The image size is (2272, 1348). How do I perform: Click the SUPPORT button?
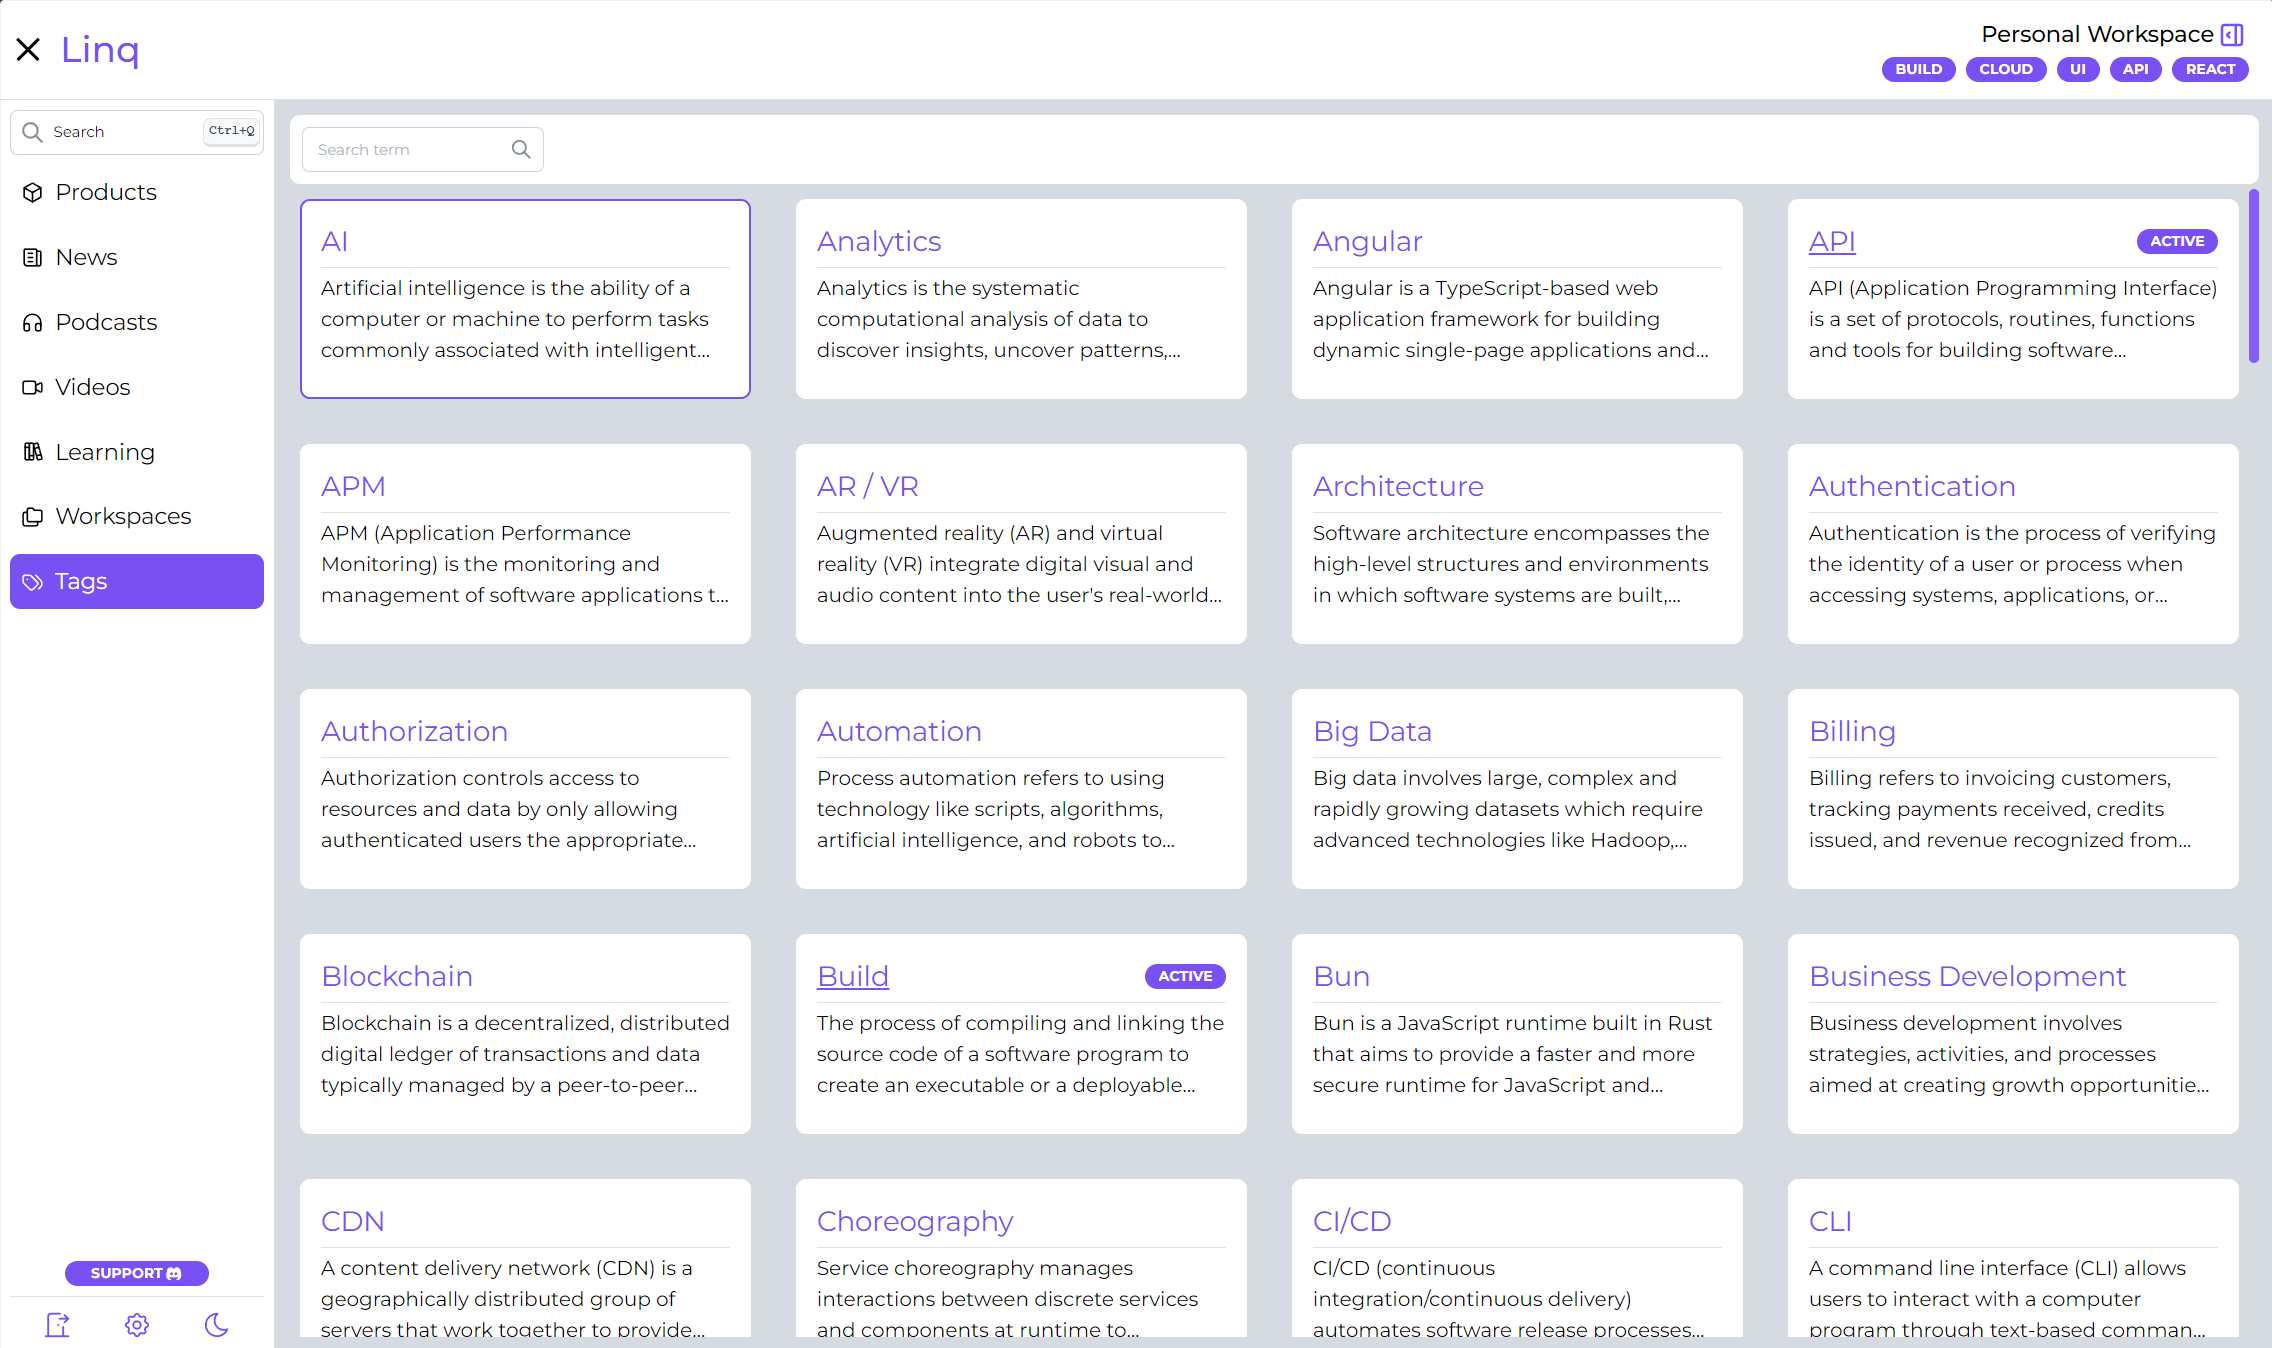(x=136, y=1273)
